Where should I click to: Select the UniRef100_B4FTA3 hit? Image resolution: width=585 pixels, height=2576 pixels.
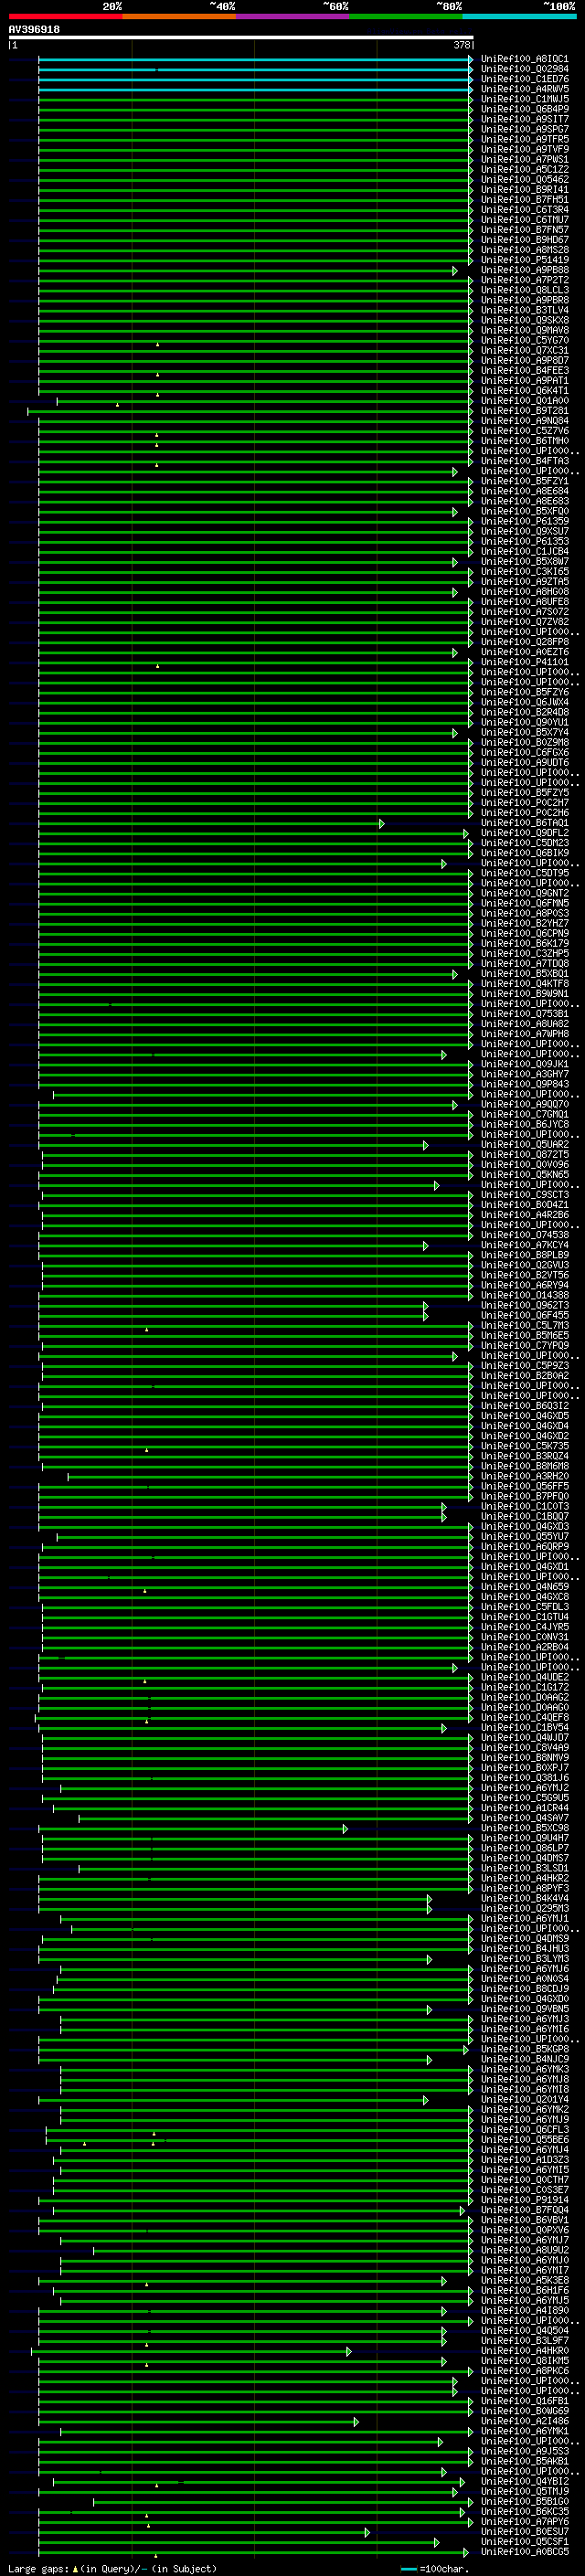click(x=524, y=461)
